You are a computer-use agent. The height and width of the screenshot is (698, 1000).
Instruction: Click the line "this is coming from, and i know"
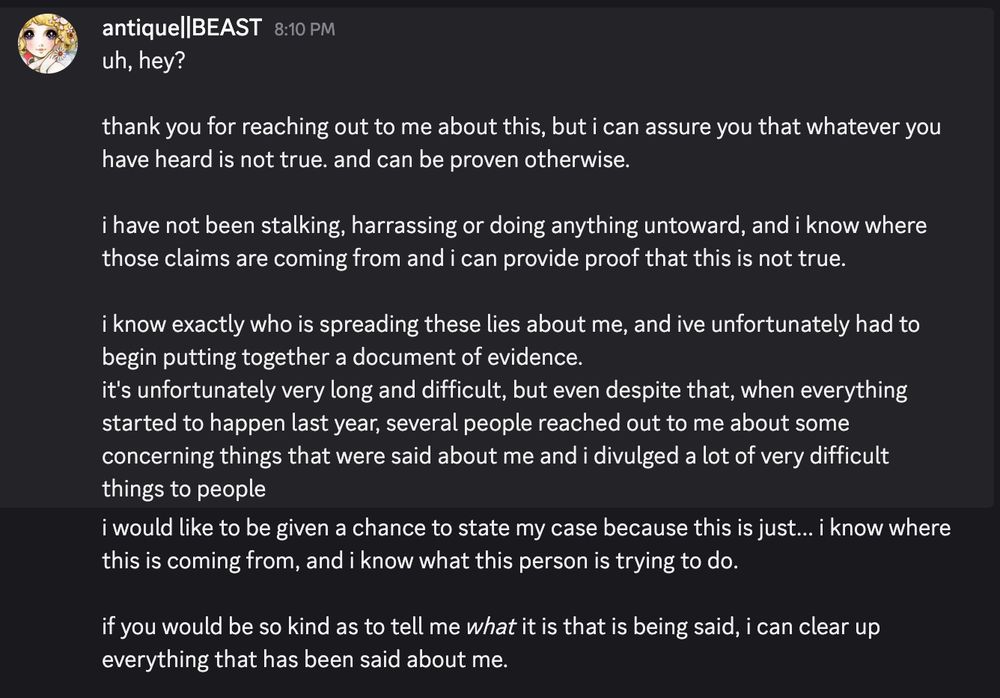click(420, 560)
